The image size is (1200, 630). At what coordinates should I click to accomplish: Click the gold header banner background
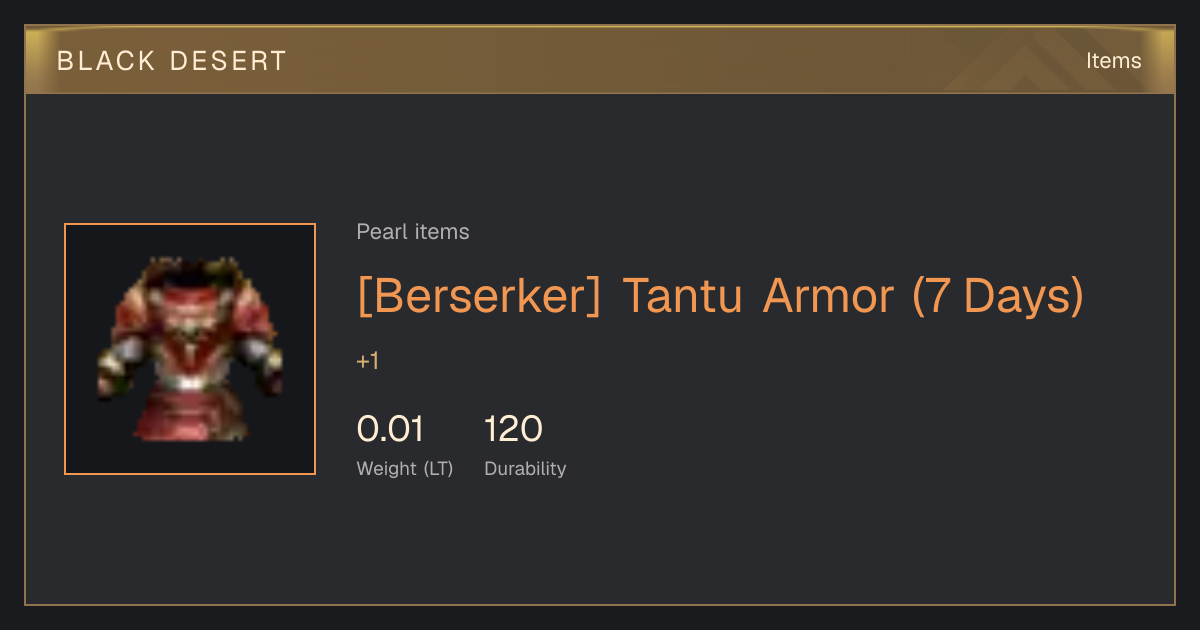tap(600, 60)
